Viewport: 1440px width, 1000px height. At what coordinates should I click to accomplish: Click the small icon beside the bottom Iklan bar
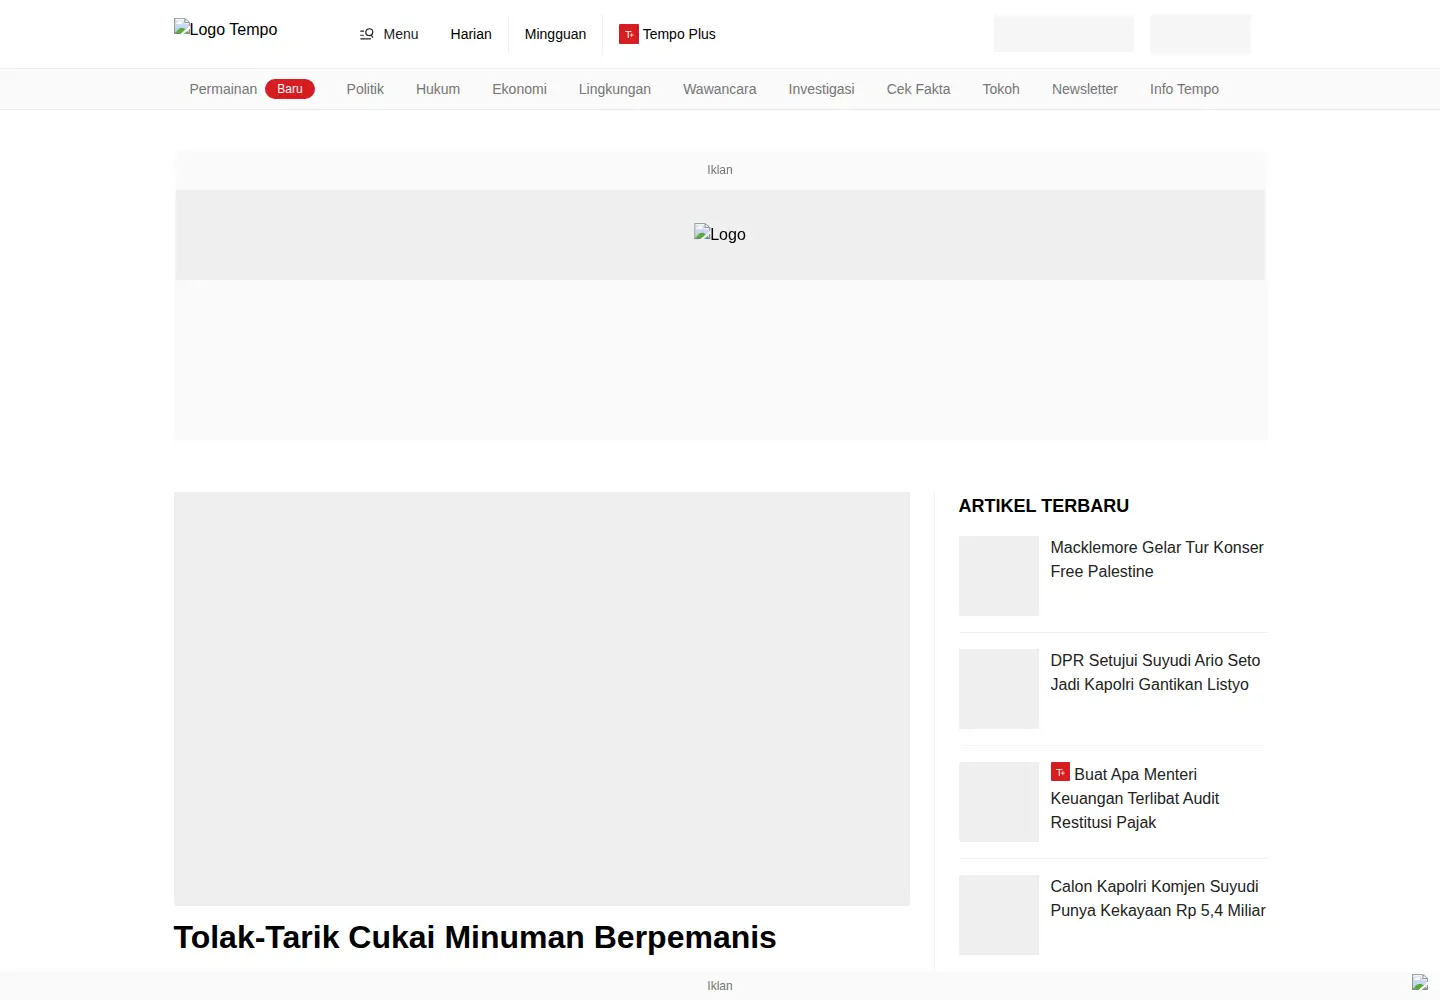(x=1420, y=982)
